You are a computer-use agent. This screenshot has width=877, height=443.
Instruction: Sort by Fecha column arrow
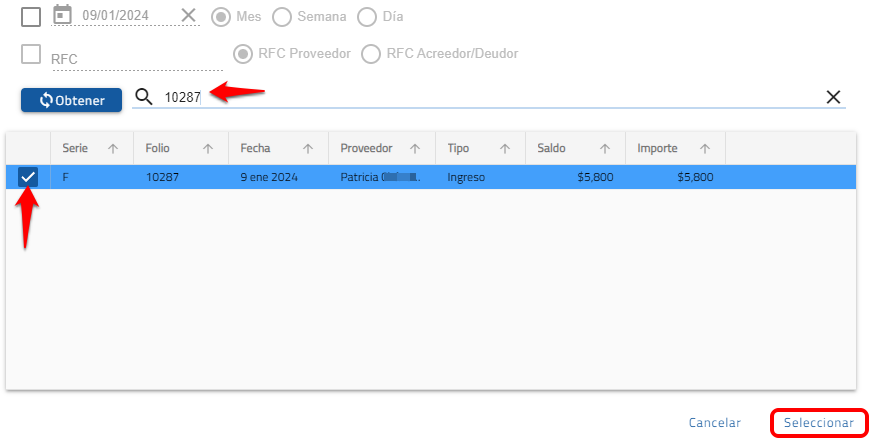click(x=308, y=148)
